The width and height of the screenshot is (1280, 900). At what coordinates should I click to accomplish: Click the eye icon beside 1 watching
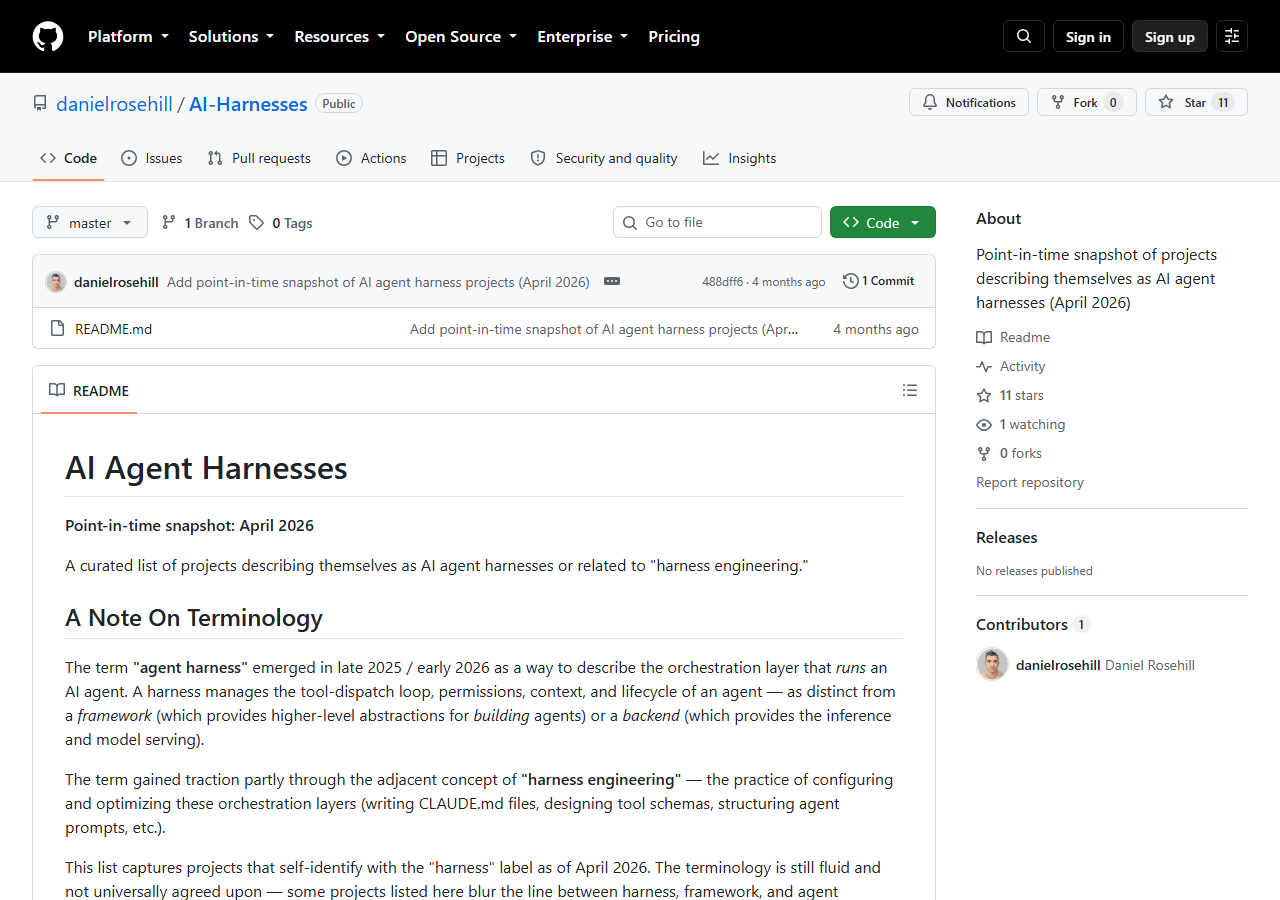pyautogui.click(x=984, y=424)
